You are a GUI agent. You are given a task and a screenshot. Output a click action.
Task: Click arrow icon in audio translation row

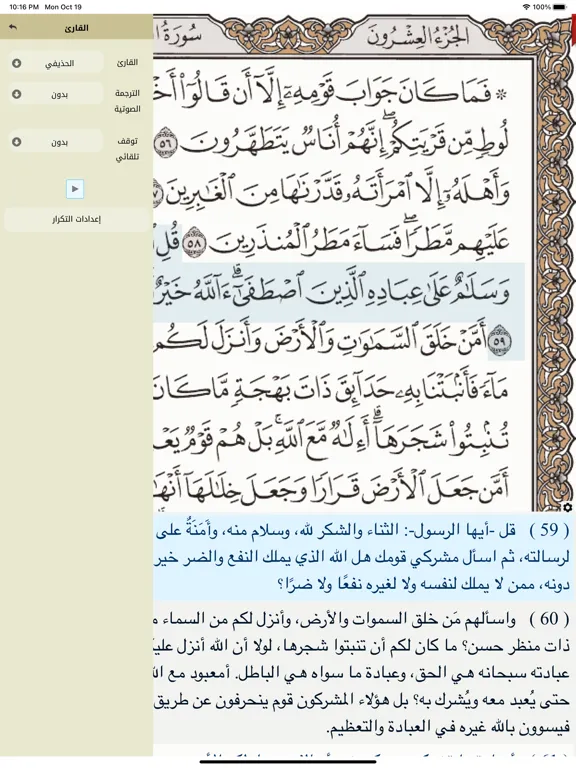(x=16, y=94)
